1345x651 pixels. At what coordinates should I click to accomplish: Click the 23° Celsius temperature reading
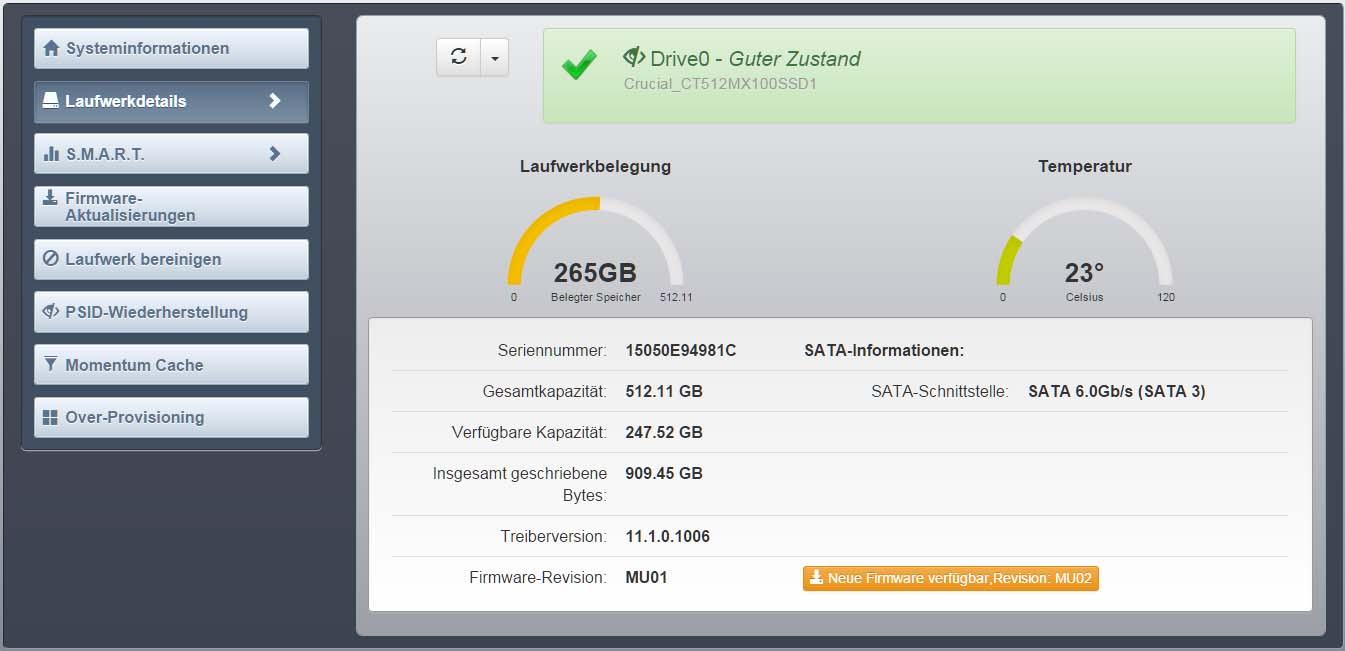click(x=1084, y=273)
